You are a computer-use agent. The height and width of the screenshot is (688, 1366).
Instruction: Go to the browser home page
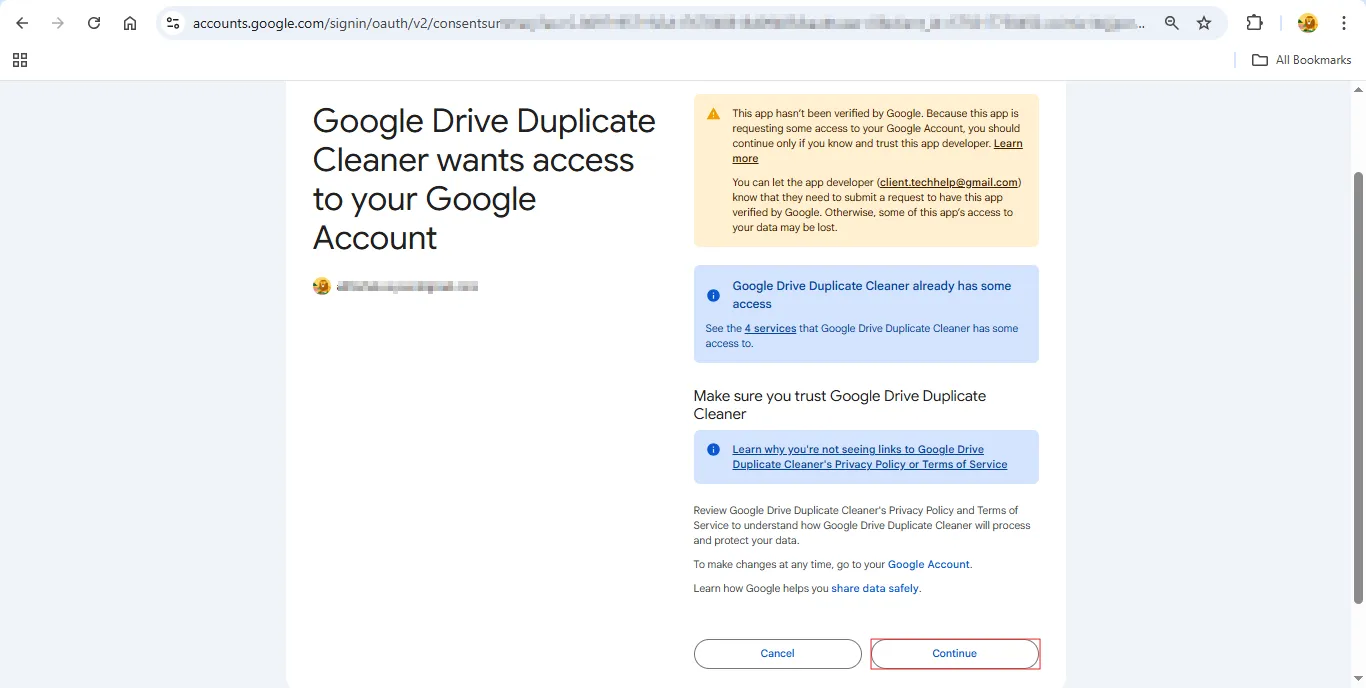(x=130, y=23)
